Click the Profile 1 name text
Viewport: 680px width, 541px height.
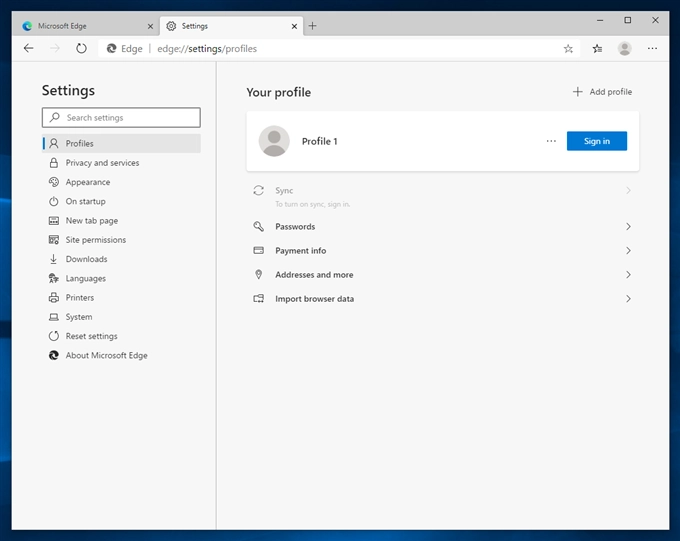tap(320, 141)
